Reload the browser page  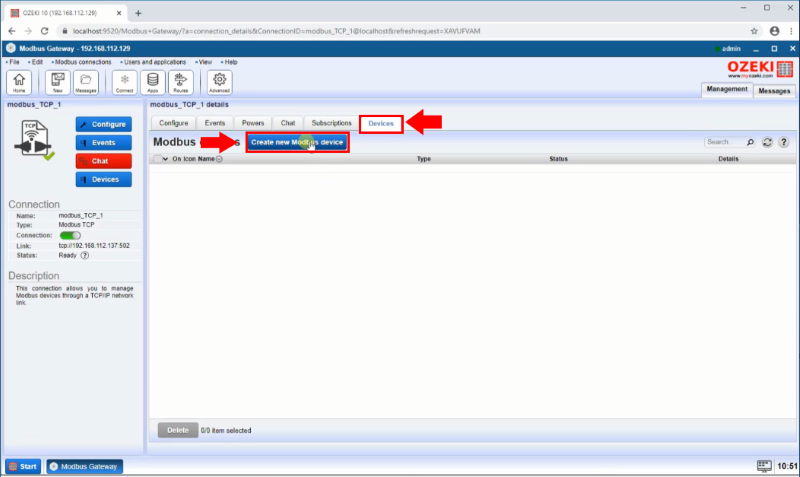[44, 31]
